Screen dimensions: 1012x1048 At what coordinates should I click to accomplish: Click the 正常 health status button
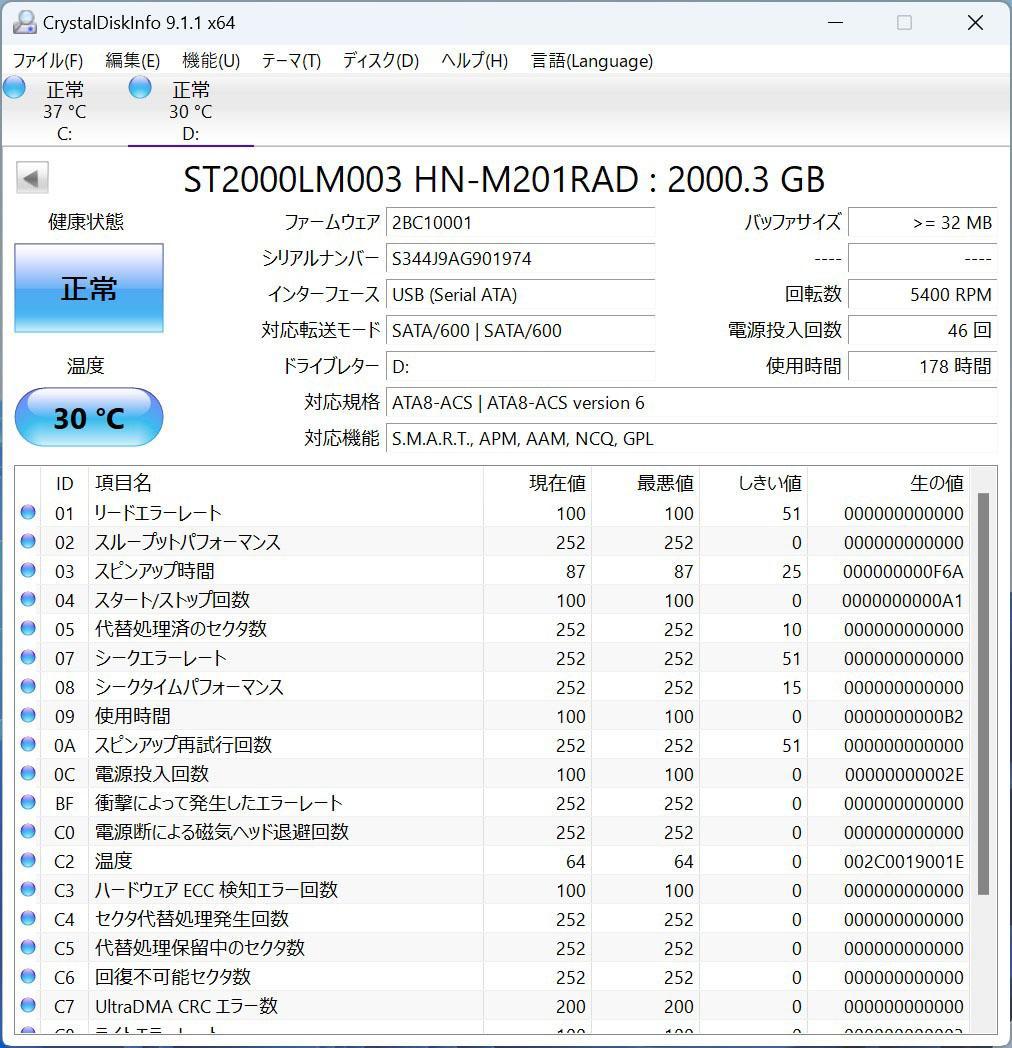pyautogui.click(x=89, y=288)
